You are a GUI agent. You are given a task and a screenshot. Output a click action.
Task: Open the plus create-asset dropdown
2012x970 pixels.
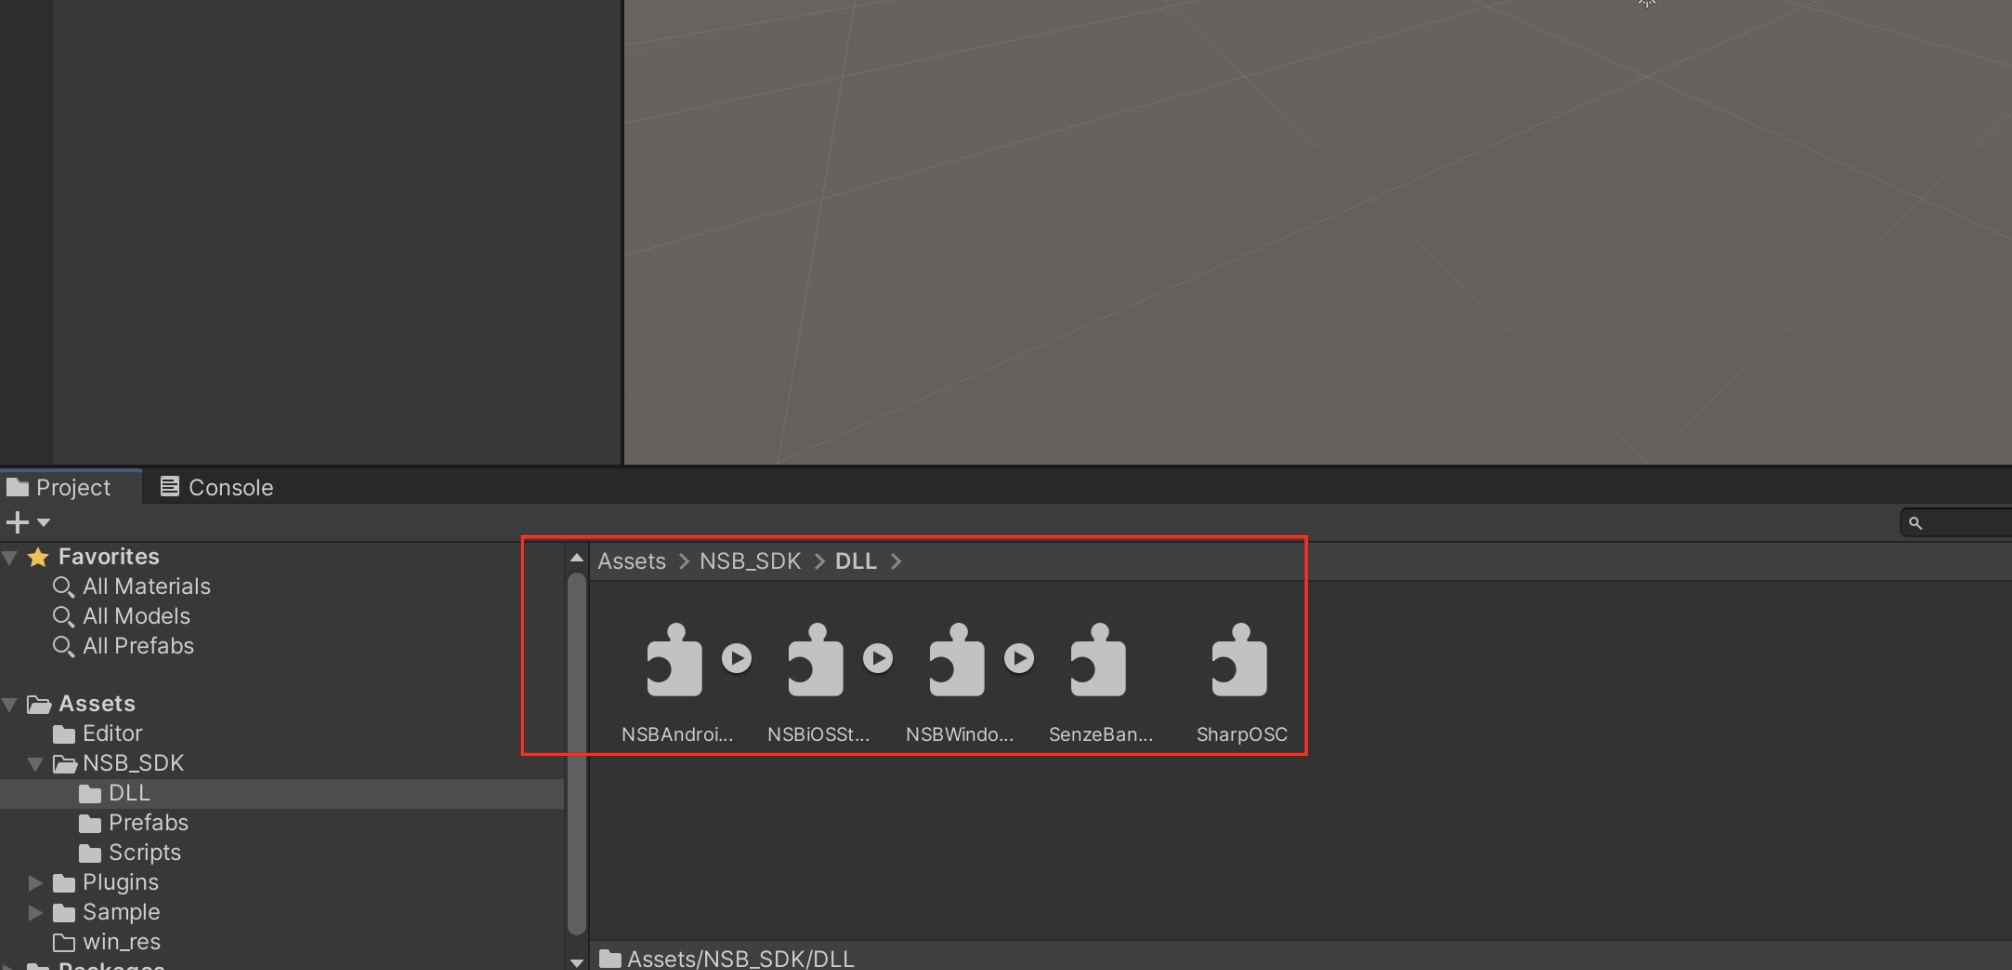pyautogui.click(x=27, y=522)
